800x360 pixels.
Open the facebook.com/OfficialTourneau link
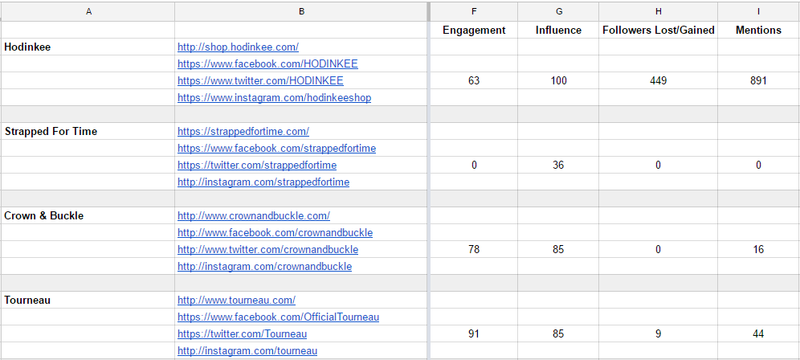[x=278, y=317]
